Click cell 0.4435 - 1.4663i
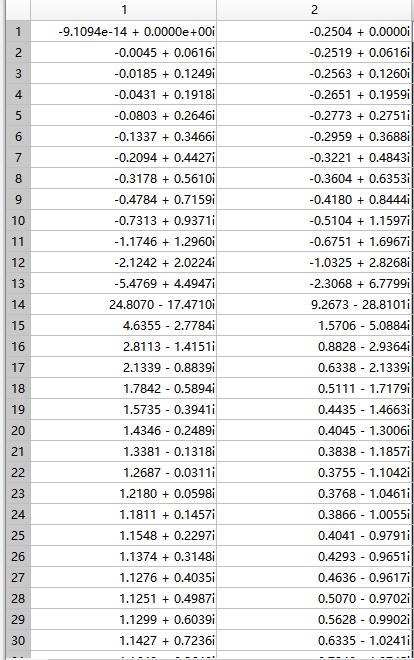The image size is (414, 660). [x=314, y=409]
